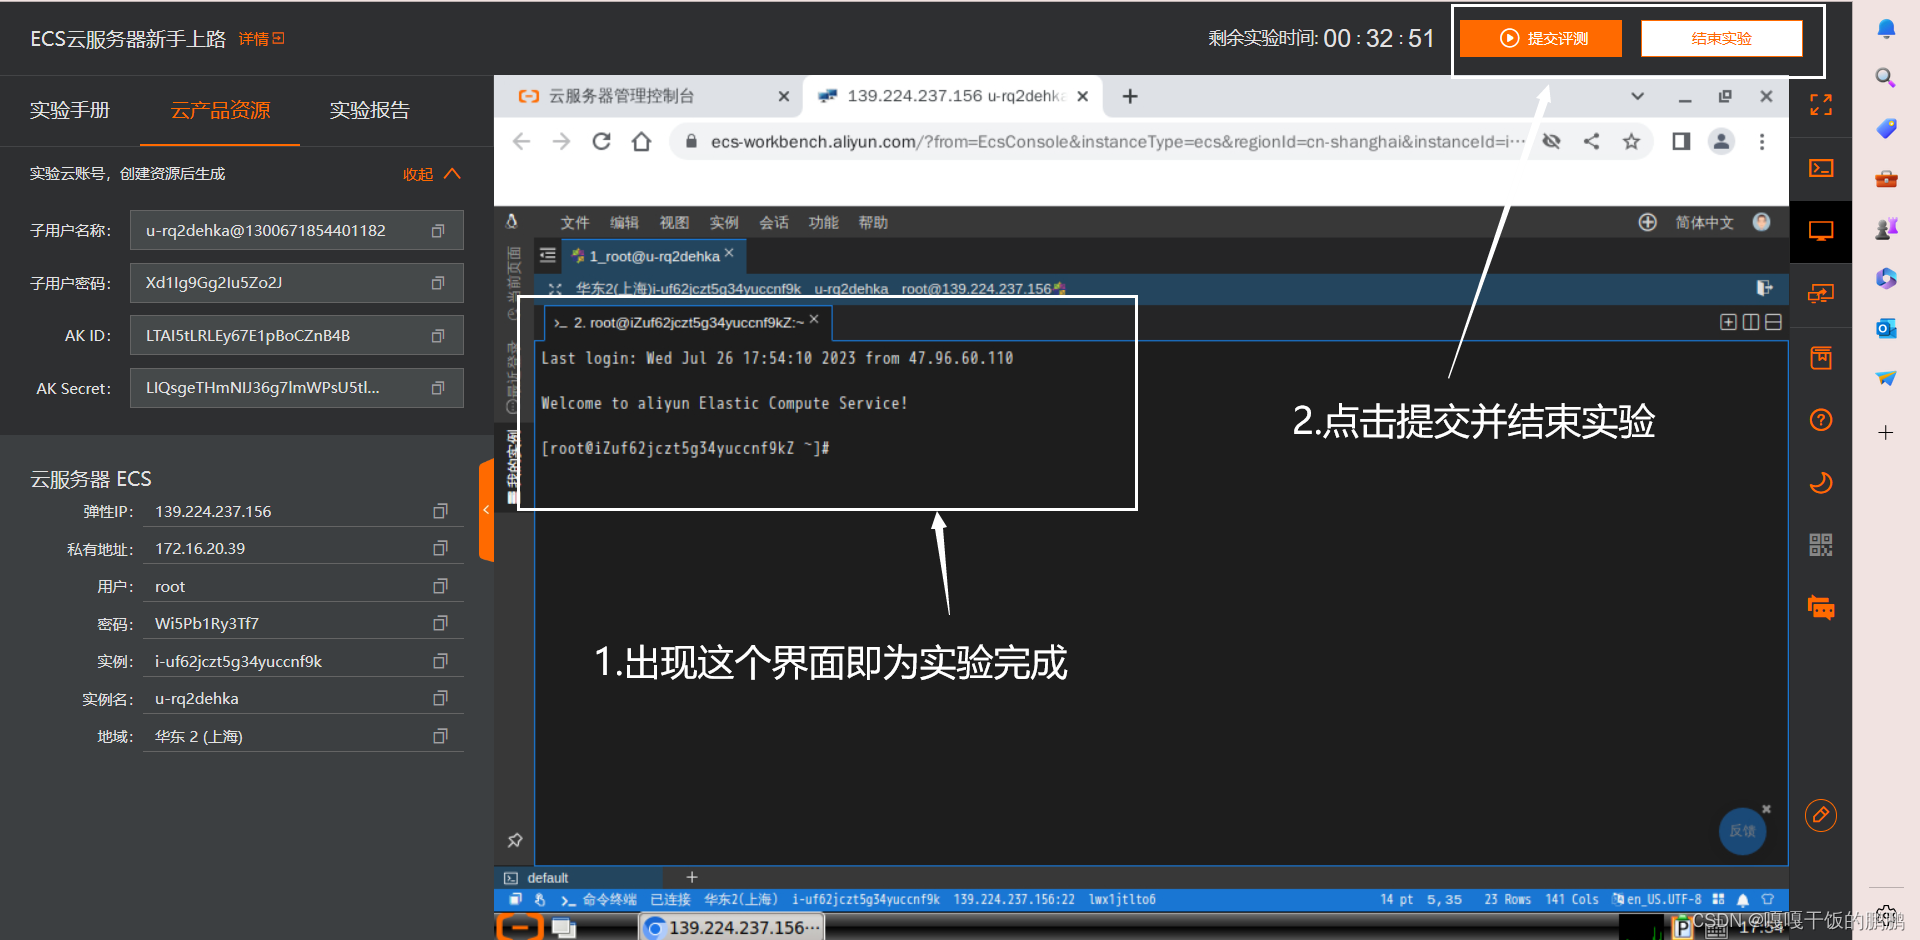Copy the instance ID i-uf62jczt5g34yuccnf9k

pos(440,661)
